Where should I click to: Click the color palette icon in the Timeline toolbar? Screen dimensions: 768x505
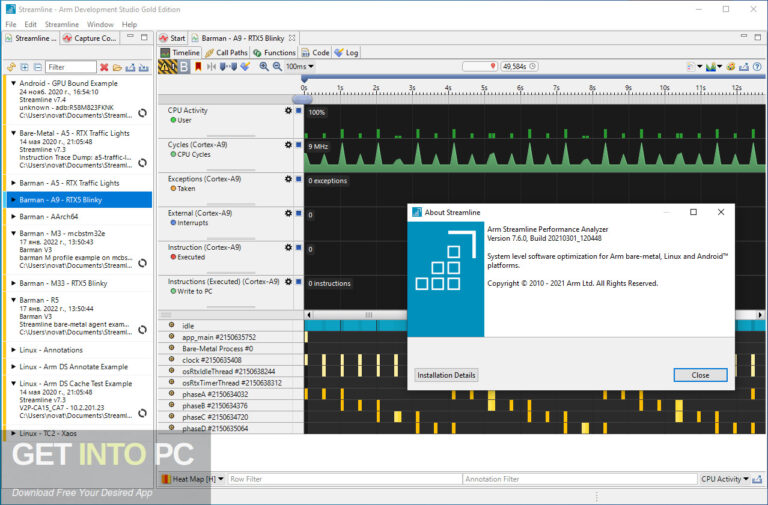(731, 67)
